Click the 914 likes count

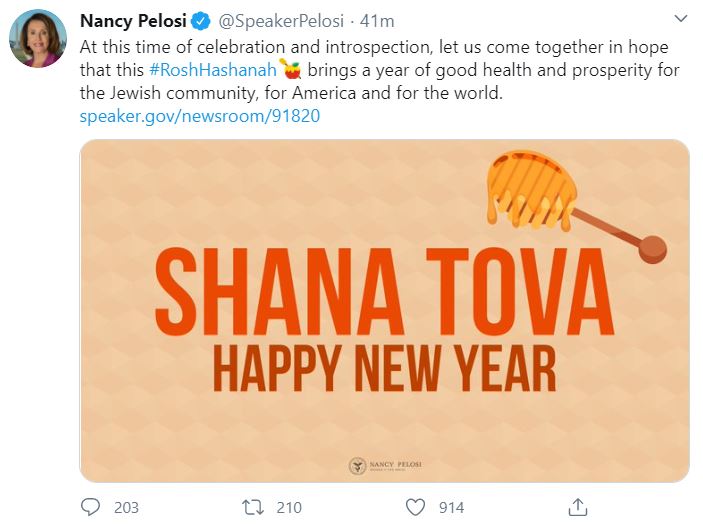451,508
